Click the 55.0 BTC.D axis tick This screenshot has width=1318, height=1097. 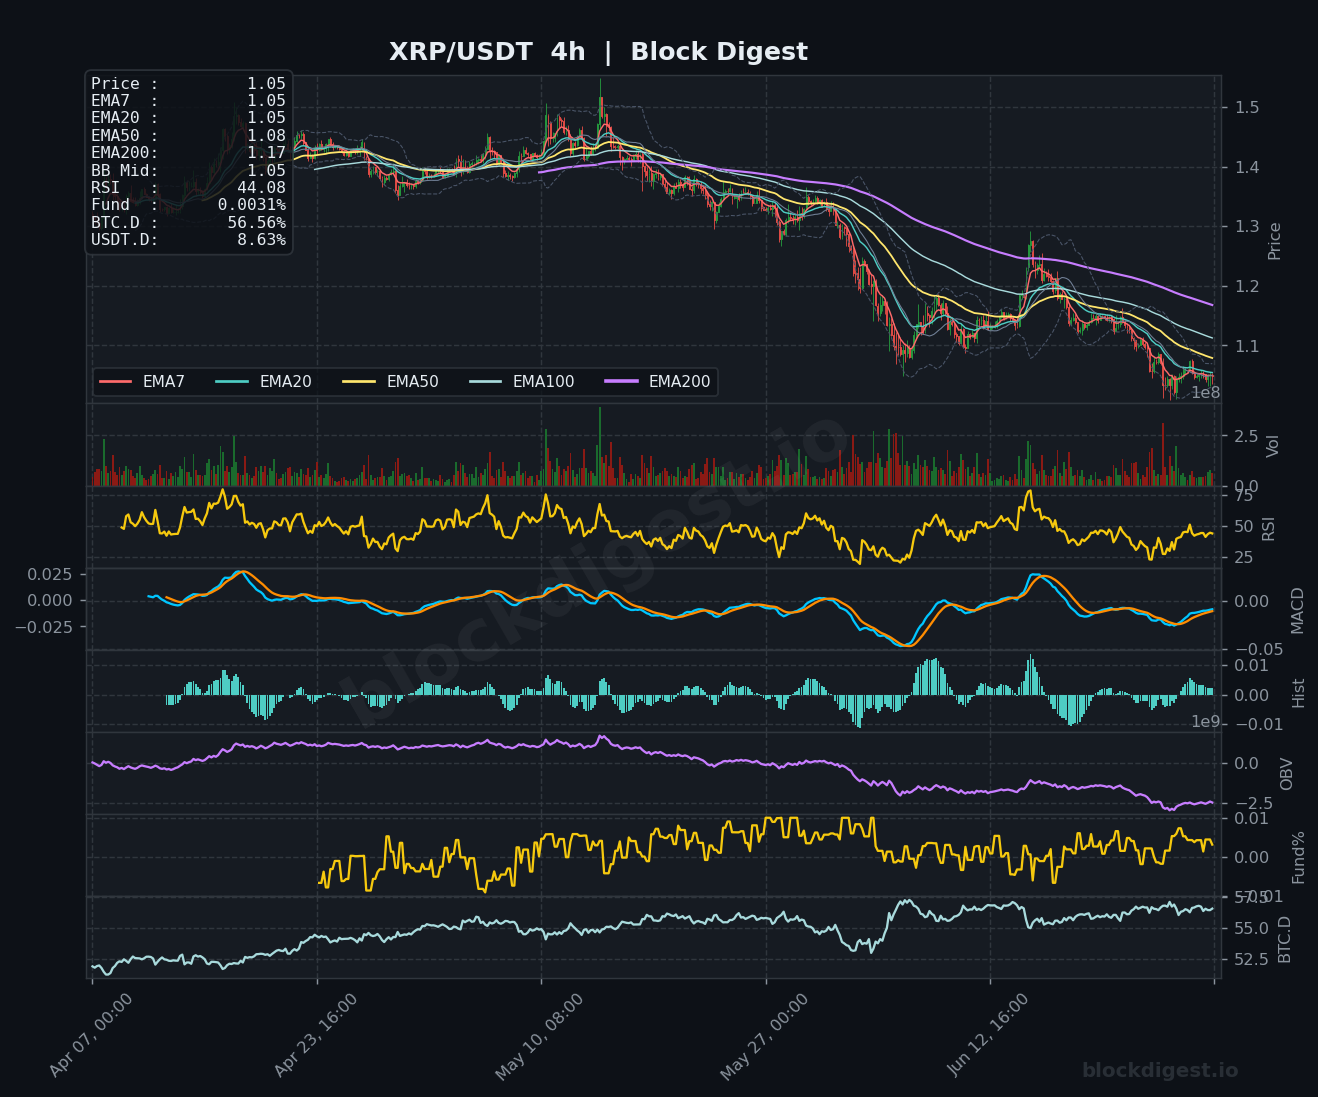pyautogui.click(x=1251, y=929)
